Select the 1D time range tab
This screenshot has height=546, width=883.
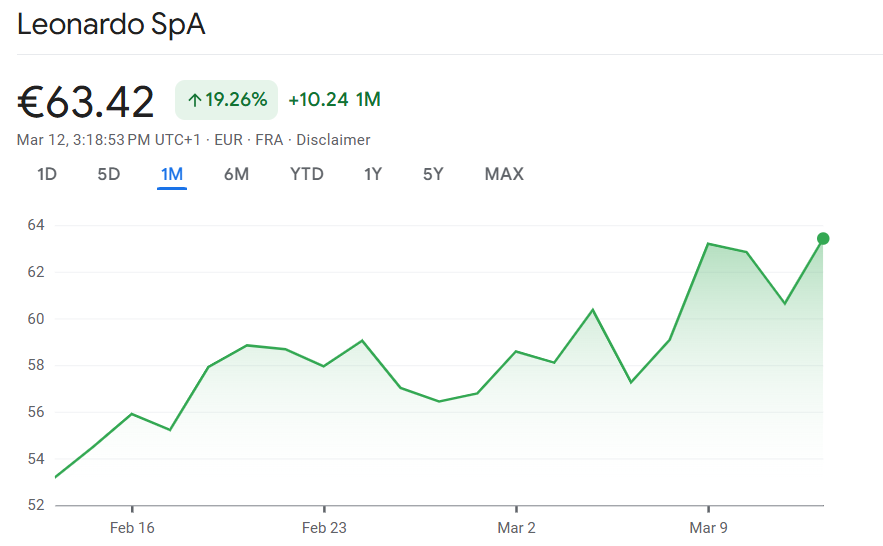[x=47, y=174]
